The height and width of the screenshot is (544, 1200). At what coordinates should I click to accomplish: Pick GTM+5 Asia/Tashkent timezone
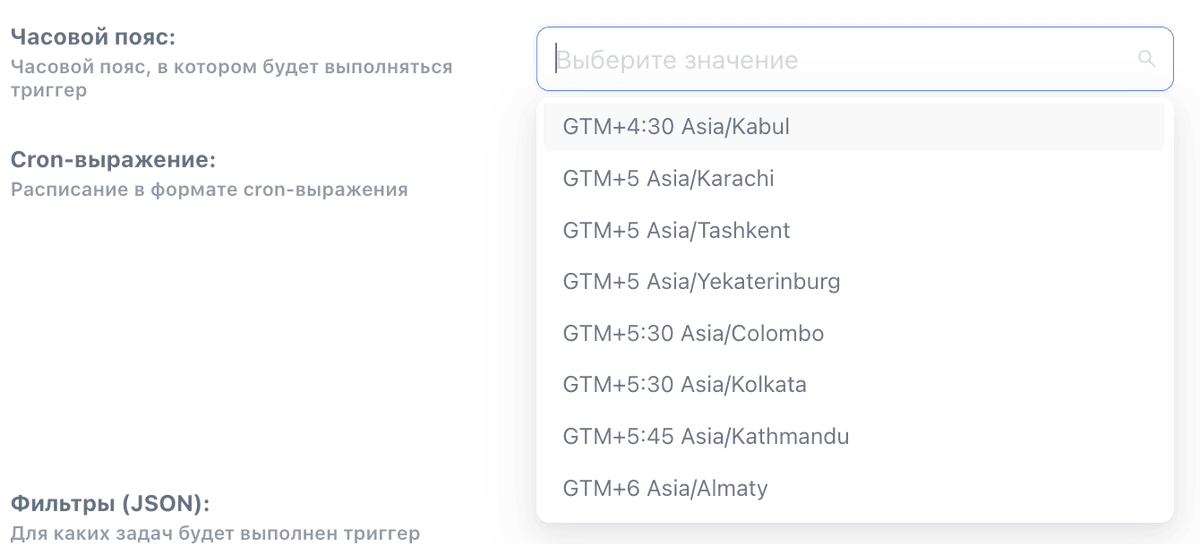(x=854, y=231)
